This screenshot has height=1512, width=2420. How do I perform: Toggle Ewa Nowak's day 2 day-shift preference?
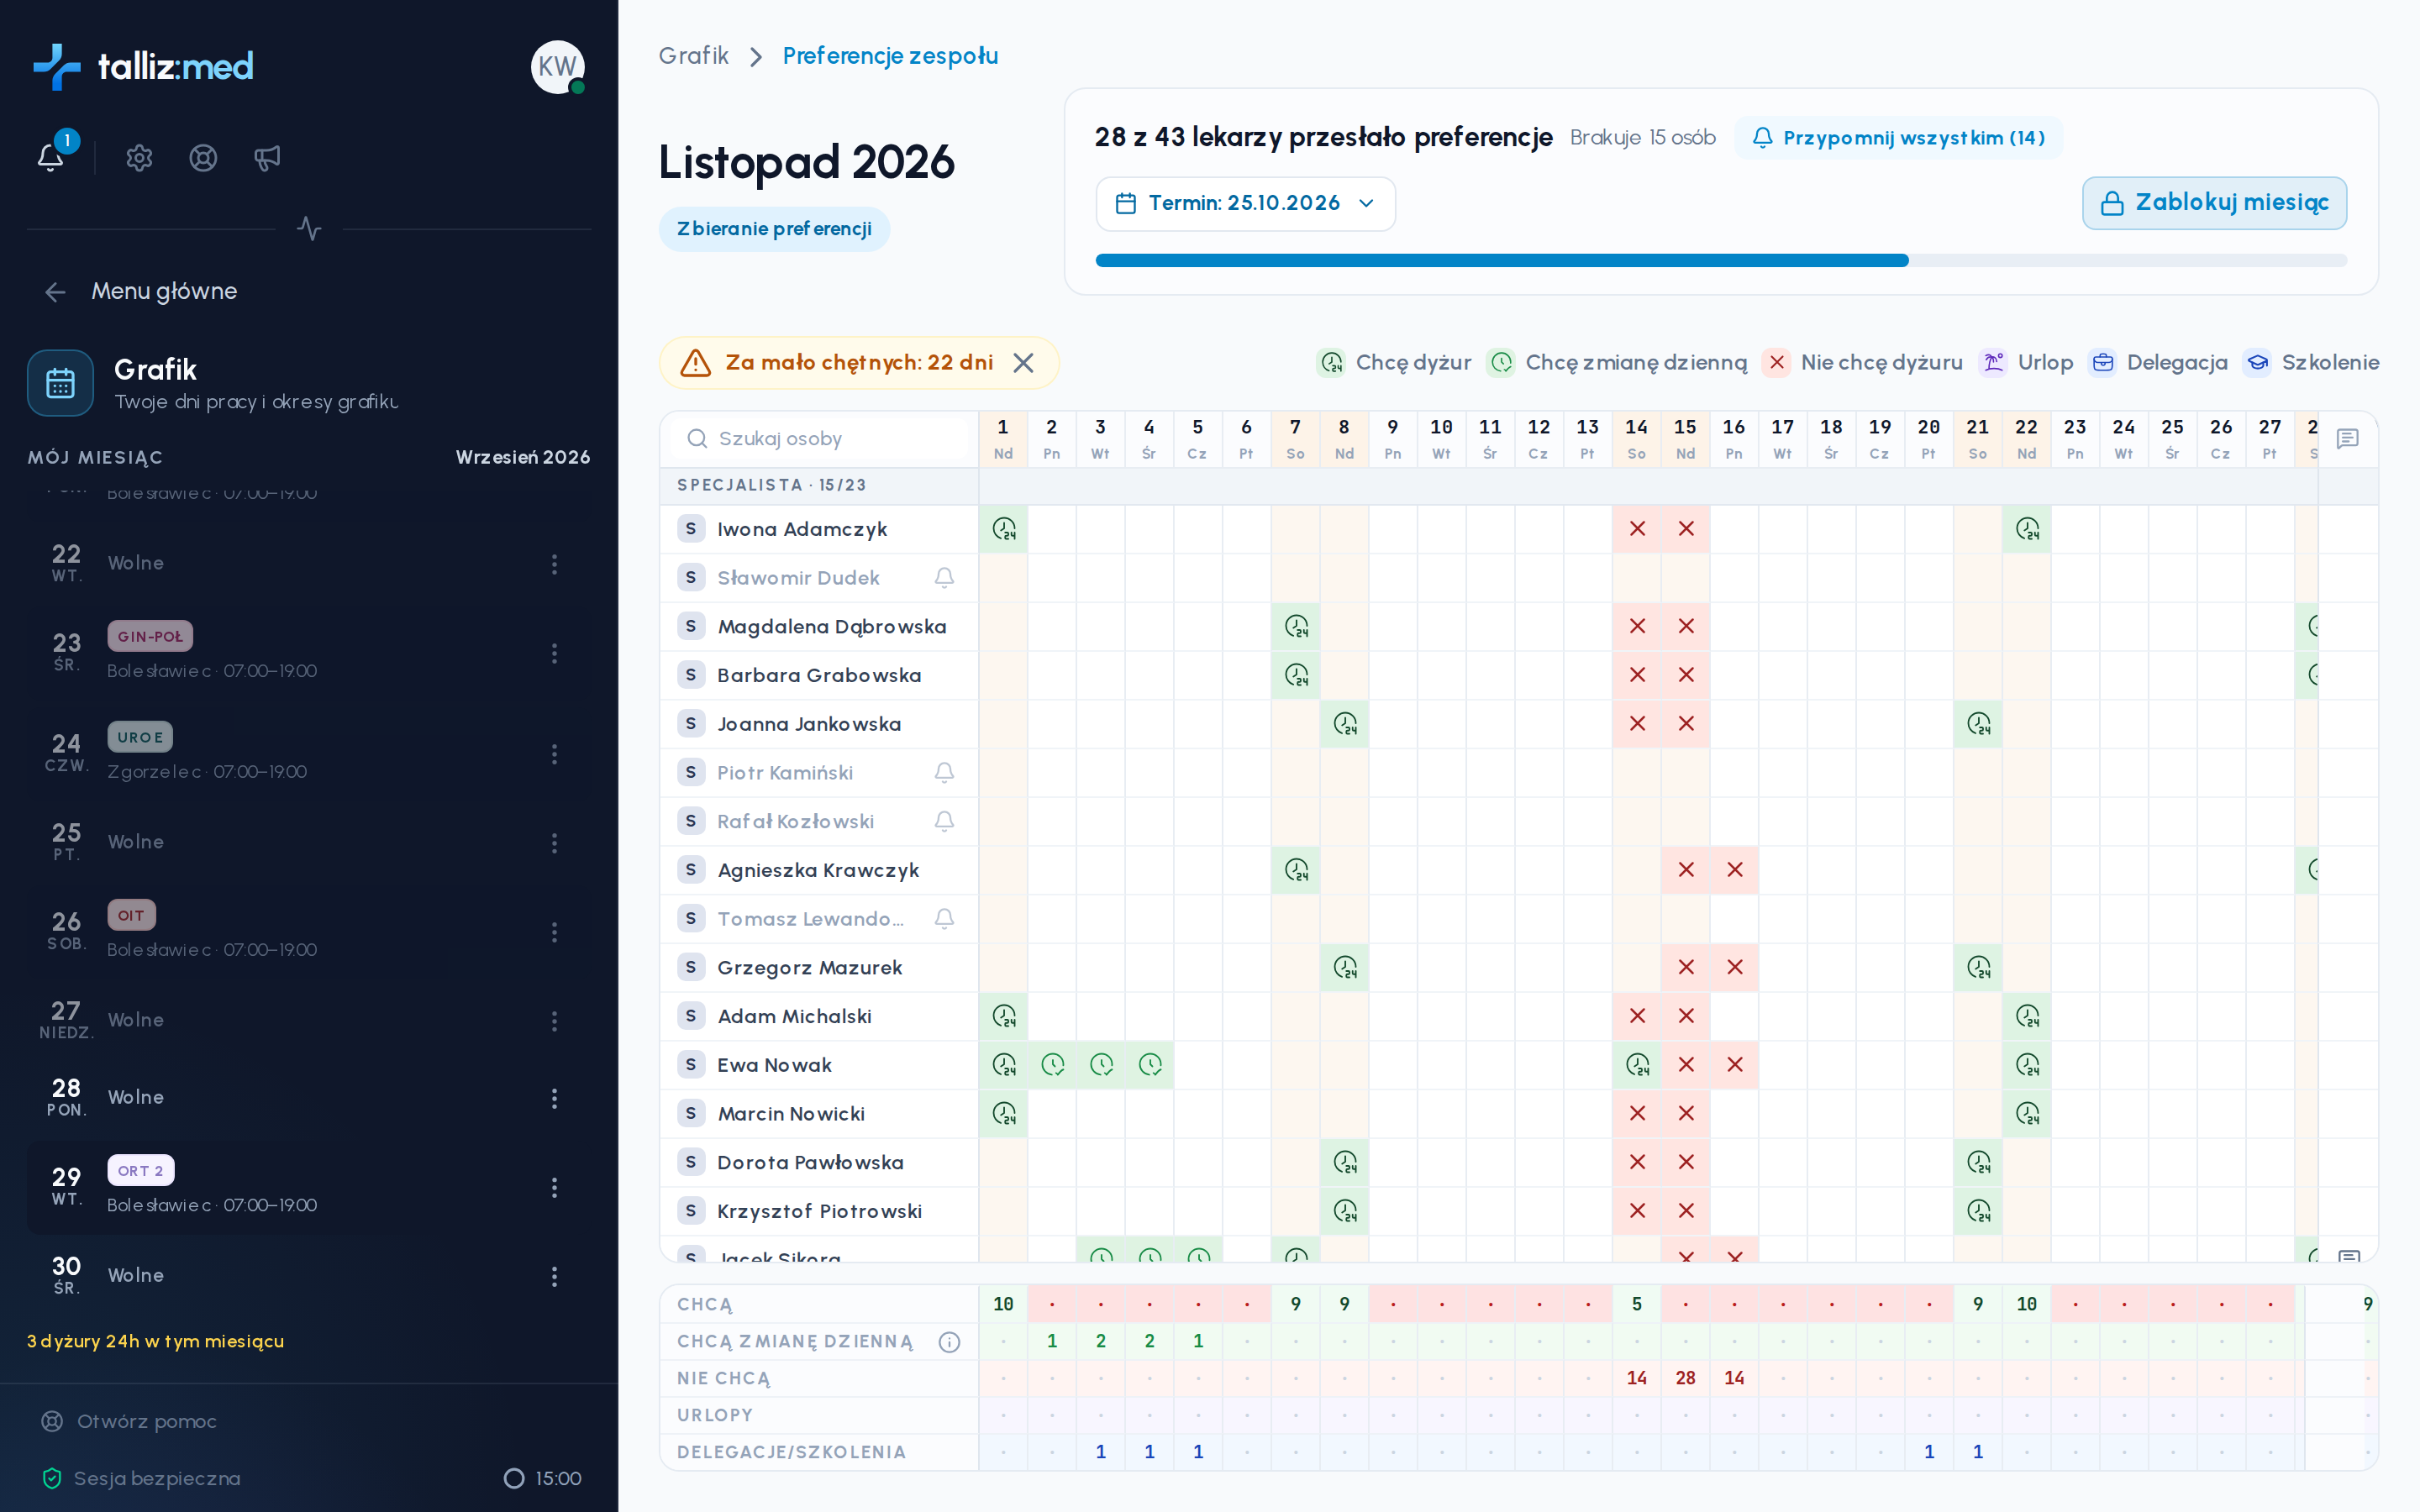tap(1052, 1065)
